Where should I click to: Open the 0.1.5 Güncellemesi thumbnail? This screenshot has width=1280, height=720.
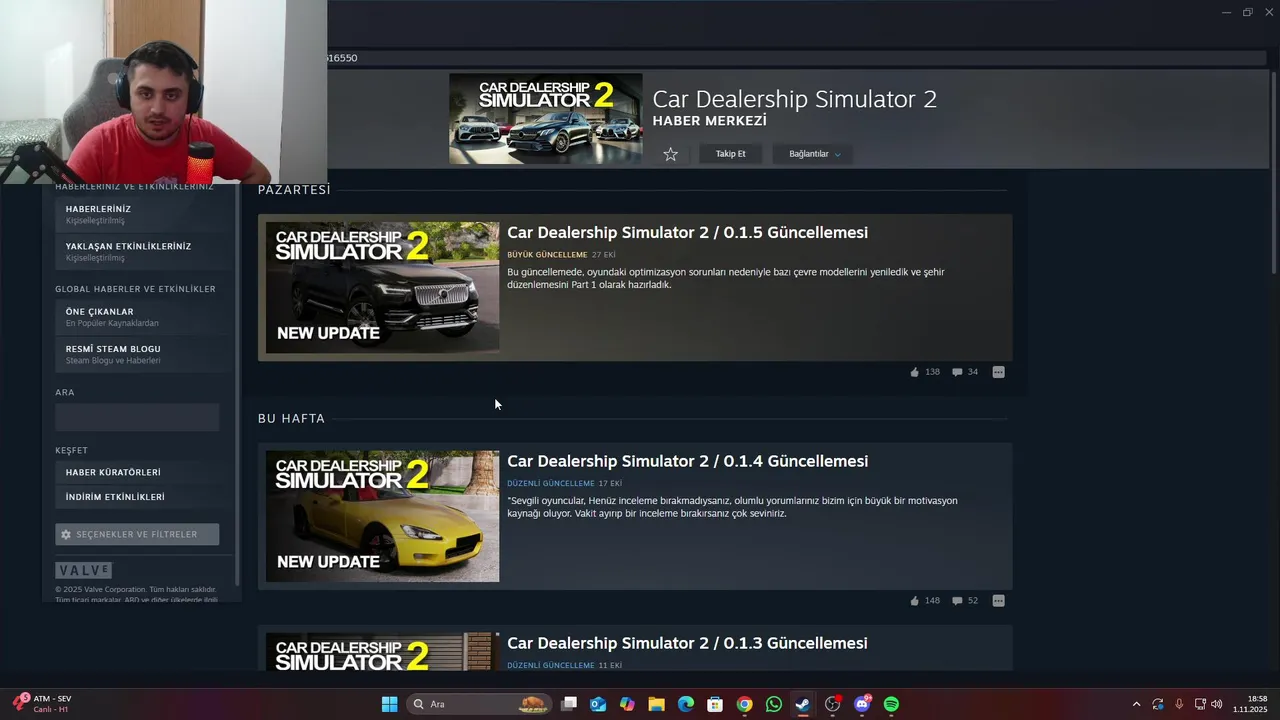point(382,287)
